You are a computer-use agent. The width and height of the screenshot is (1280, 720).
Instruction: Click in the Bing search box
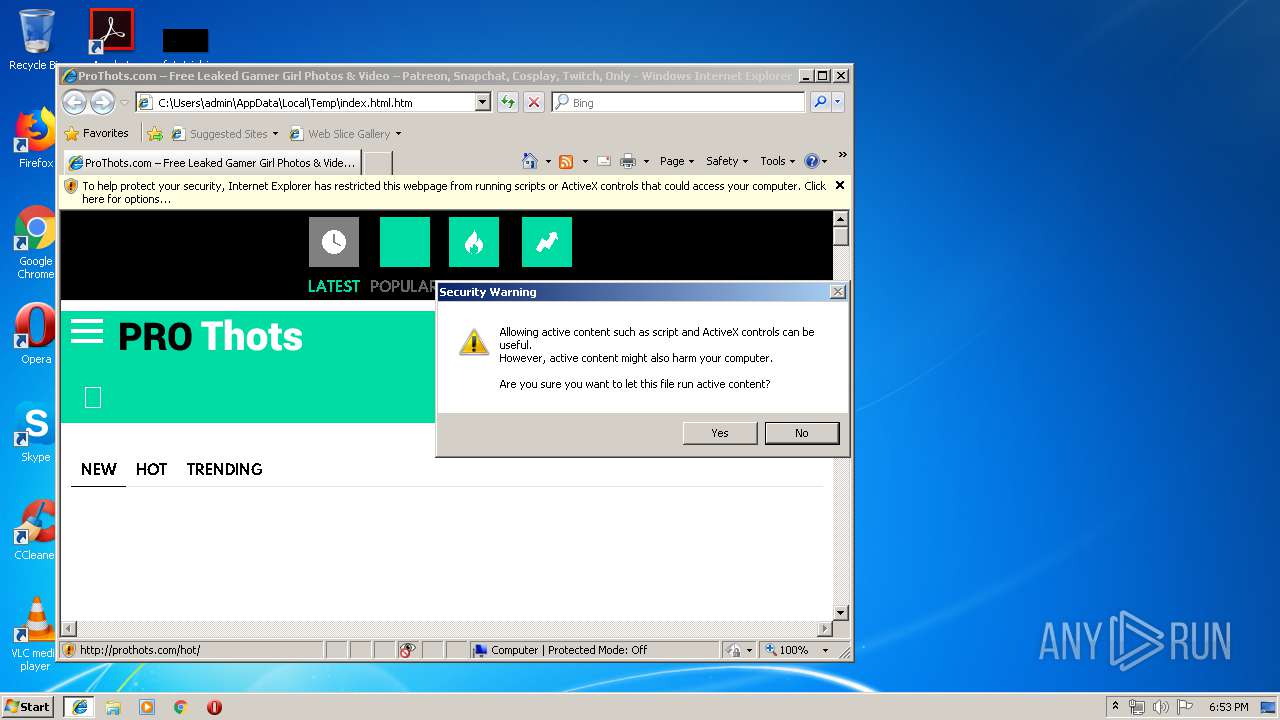[x=678, y=102]
